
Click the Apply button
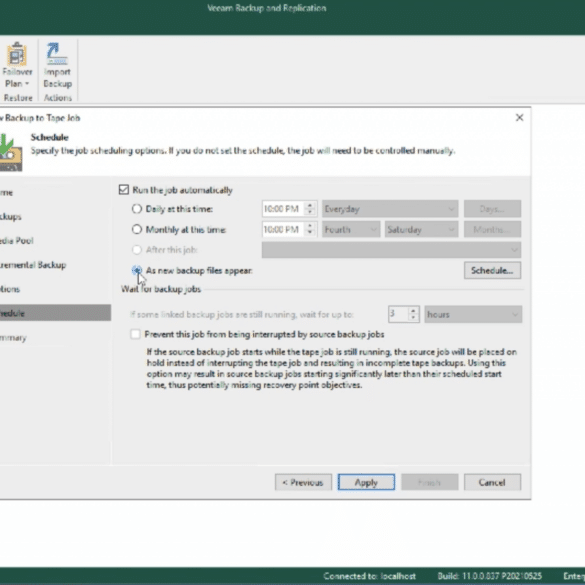[x=366, y=482]
